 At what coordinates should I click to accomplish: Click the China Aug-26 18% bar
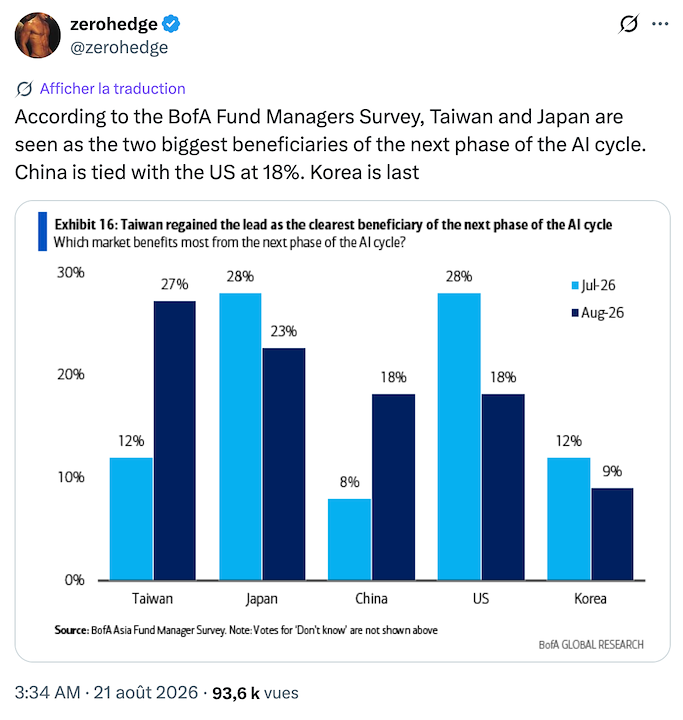pyautogui.click(x=394, y=487)
